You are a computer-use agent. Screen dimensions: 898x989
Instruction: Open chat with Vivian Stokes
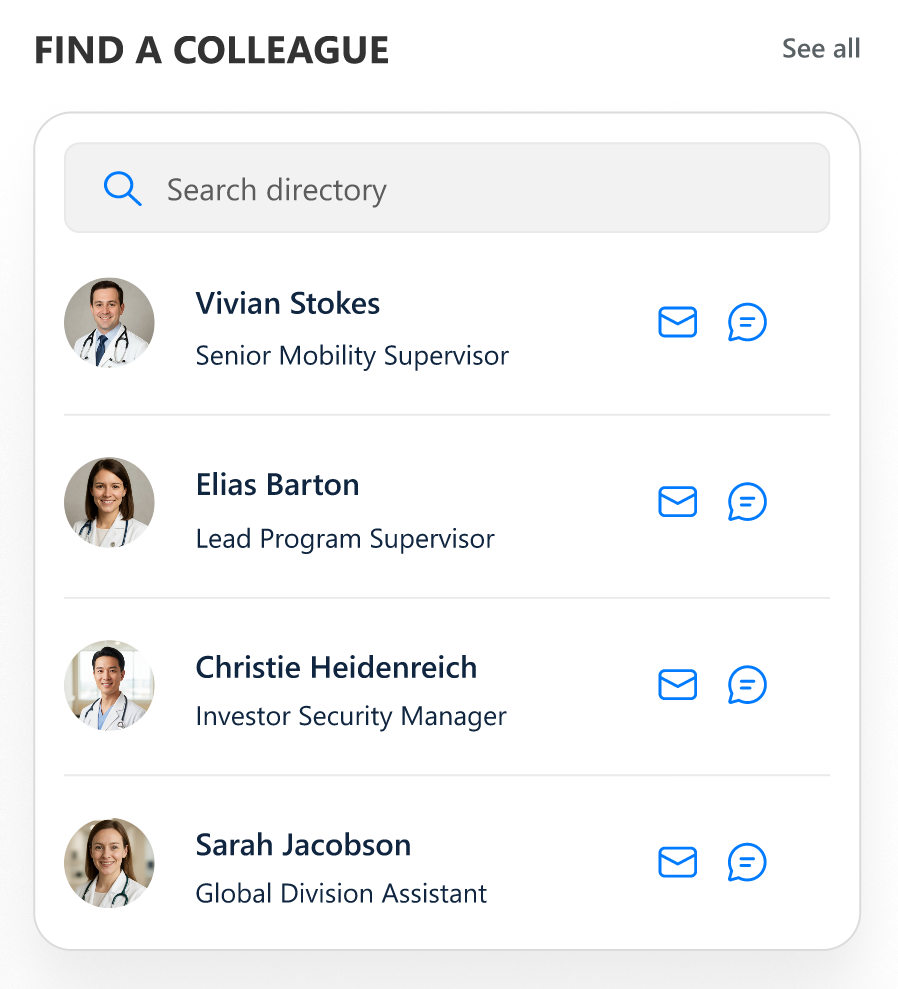pos(747,323)
